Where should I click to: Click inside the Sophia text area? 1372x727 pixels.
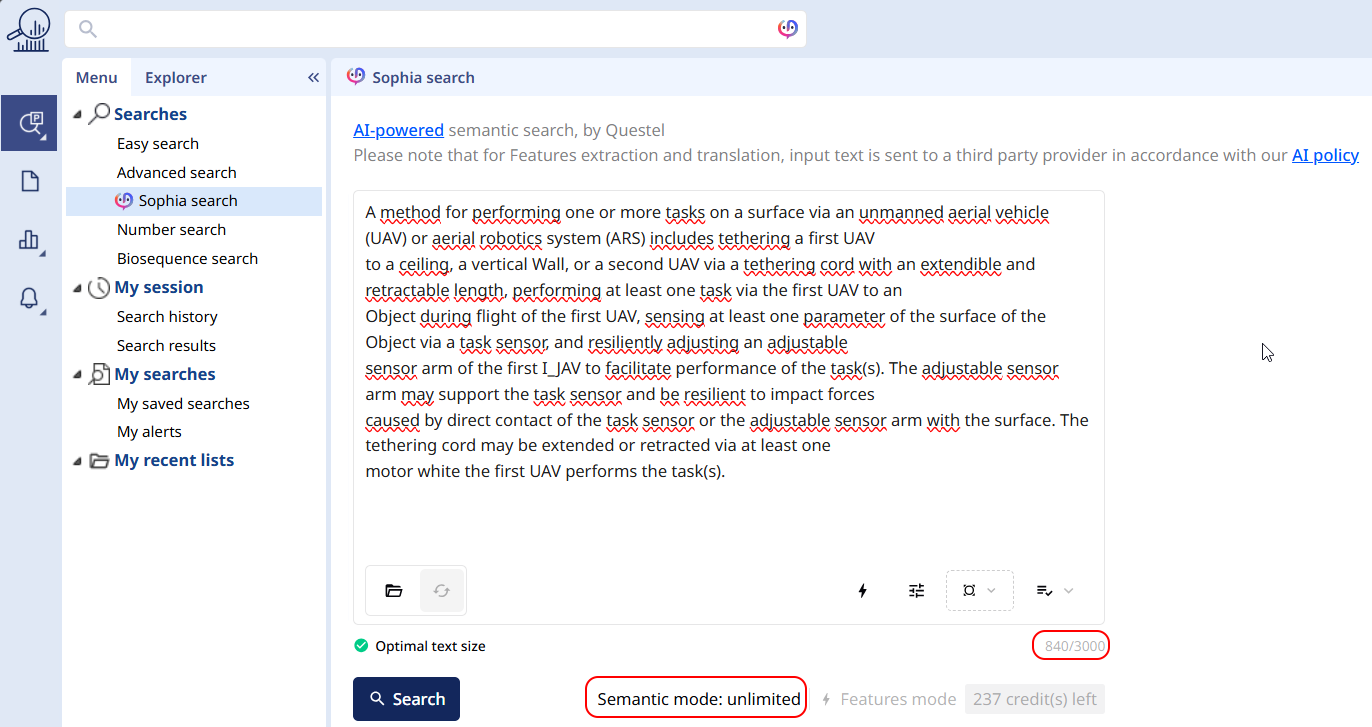point(729,380)
